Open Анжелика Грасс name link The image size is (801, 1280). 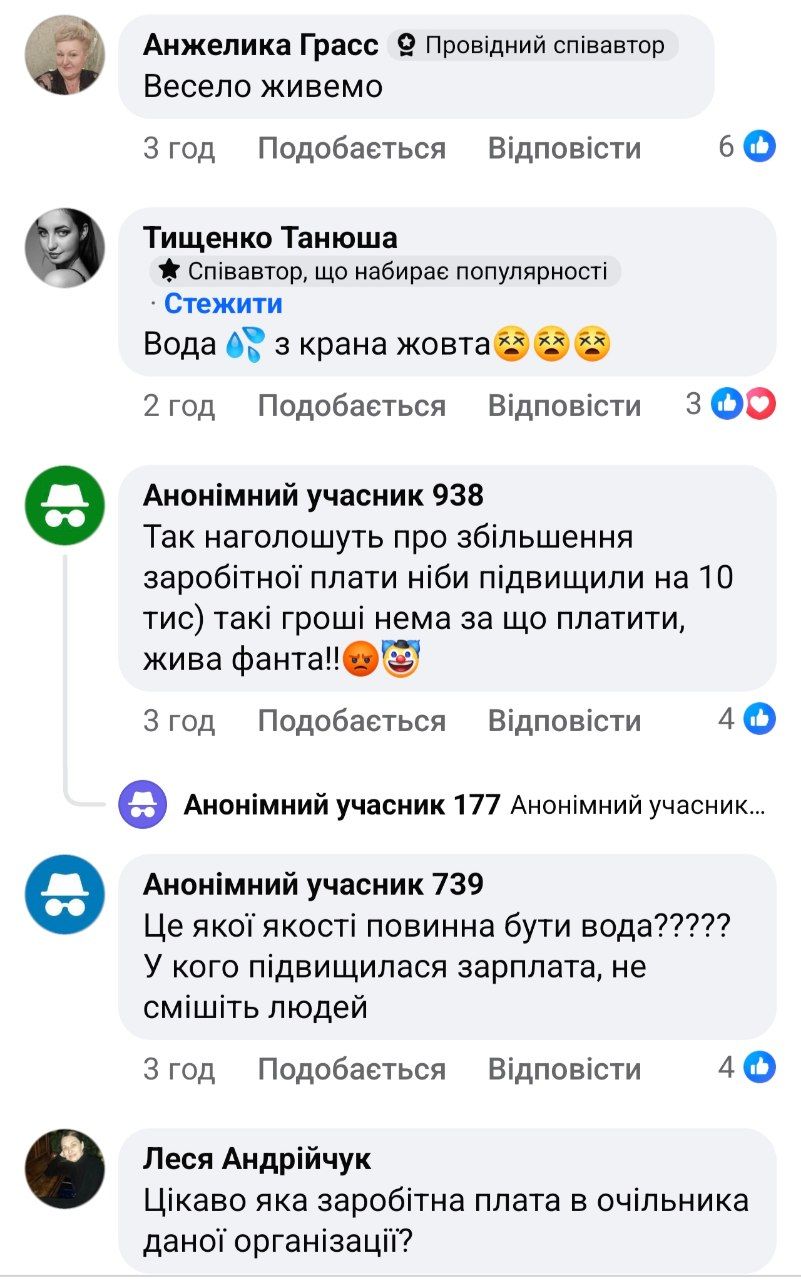(260, 45)
